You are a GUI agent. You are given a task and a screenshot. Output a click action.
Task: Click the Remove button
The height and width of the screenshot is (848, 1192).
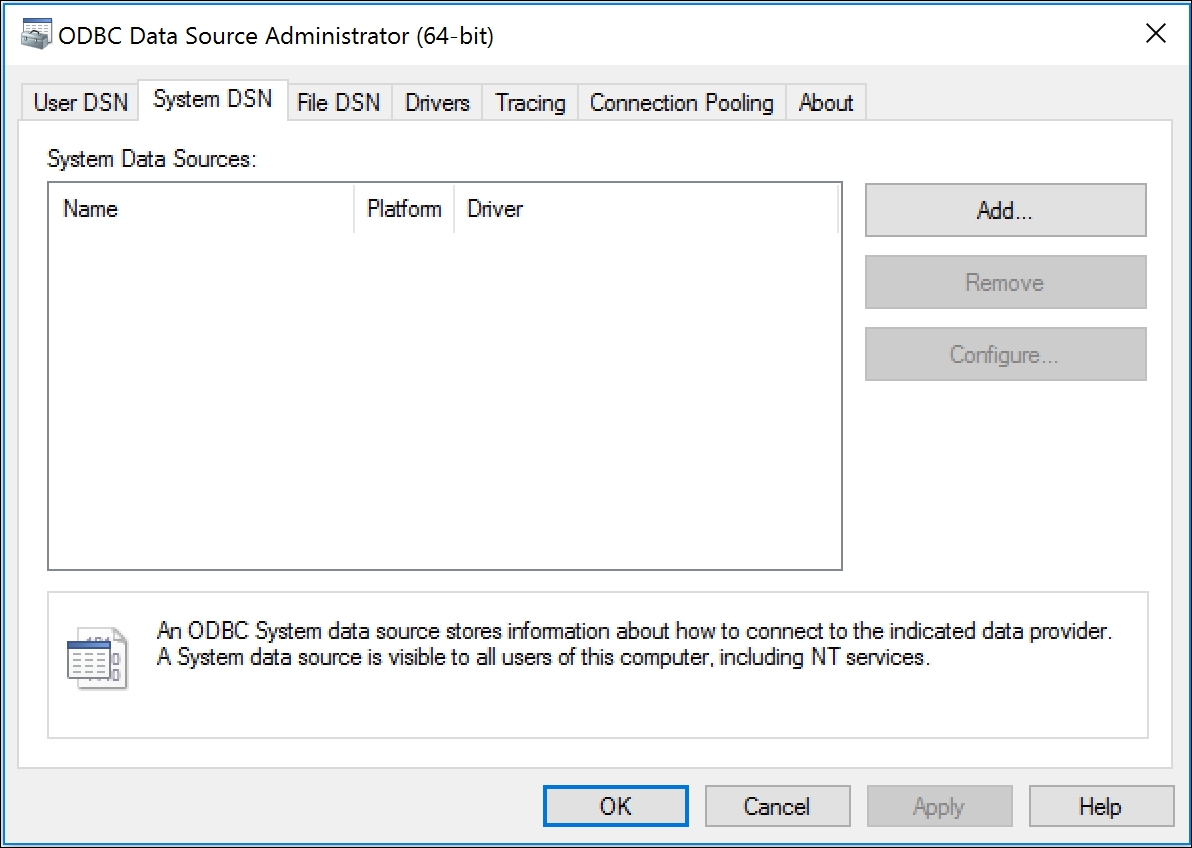coord(1005,282)
